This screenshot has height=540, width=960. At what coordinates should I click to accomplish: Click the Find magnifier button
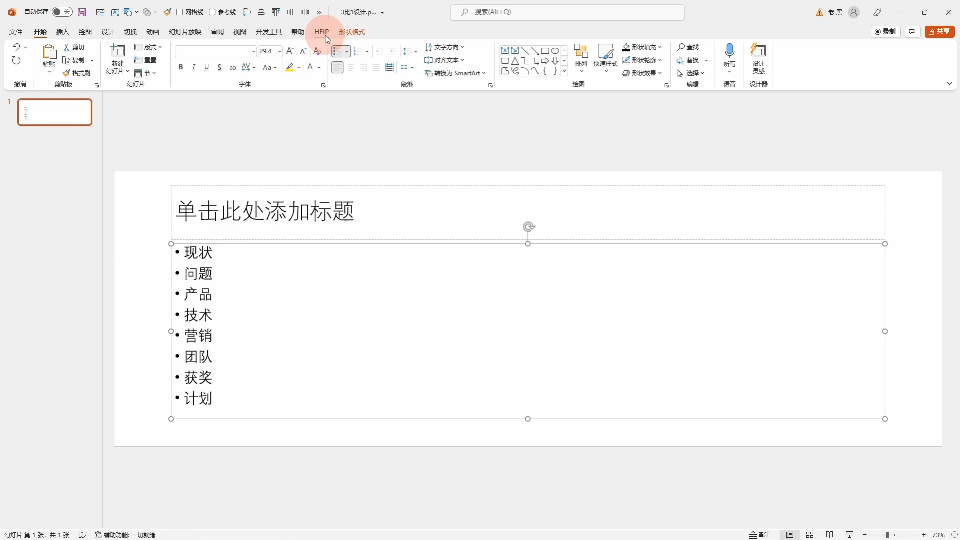click(x=688, y=47)
